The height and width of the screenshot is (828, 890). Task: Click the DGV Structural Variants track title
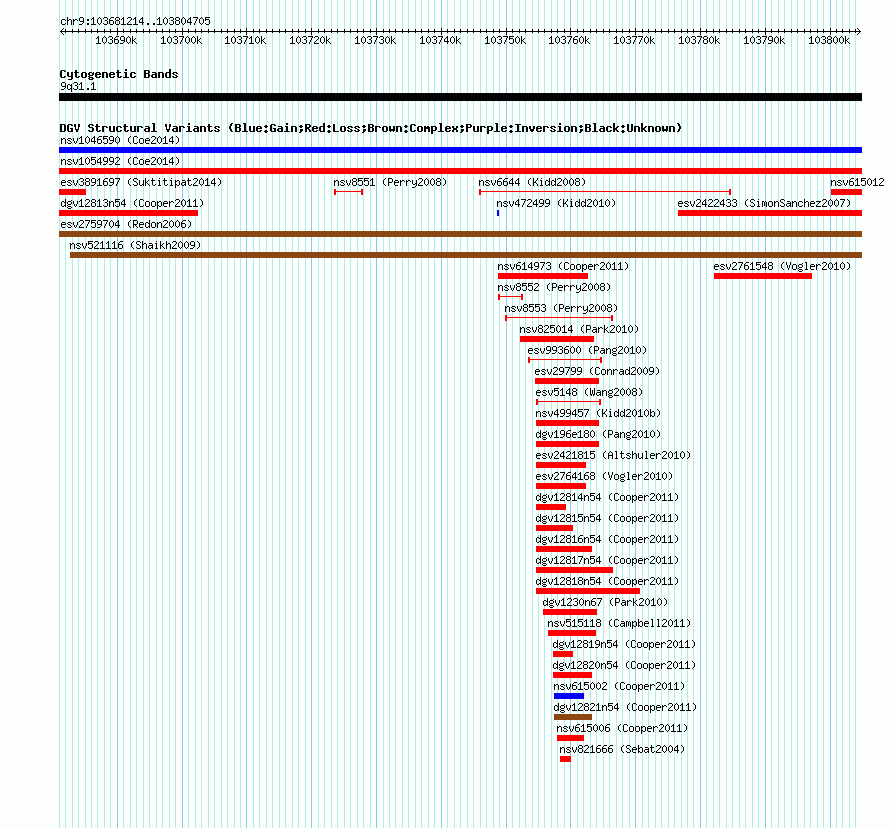pos(370,128)
